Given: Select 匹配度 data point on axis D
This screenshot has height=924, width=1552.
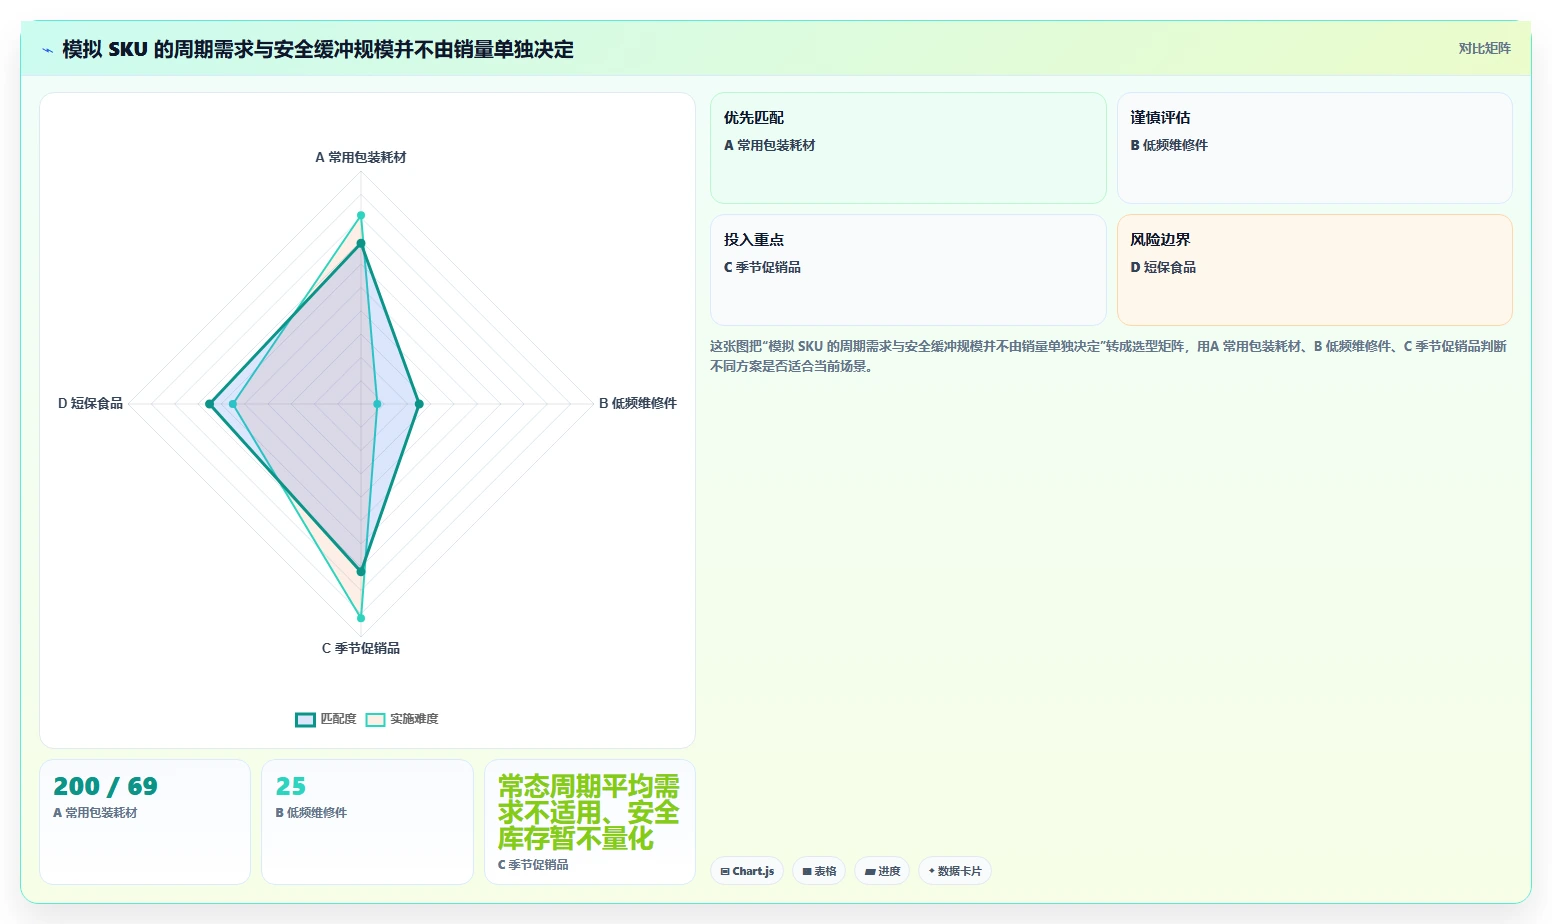Looking at the screenshot, I should point(209,404).
